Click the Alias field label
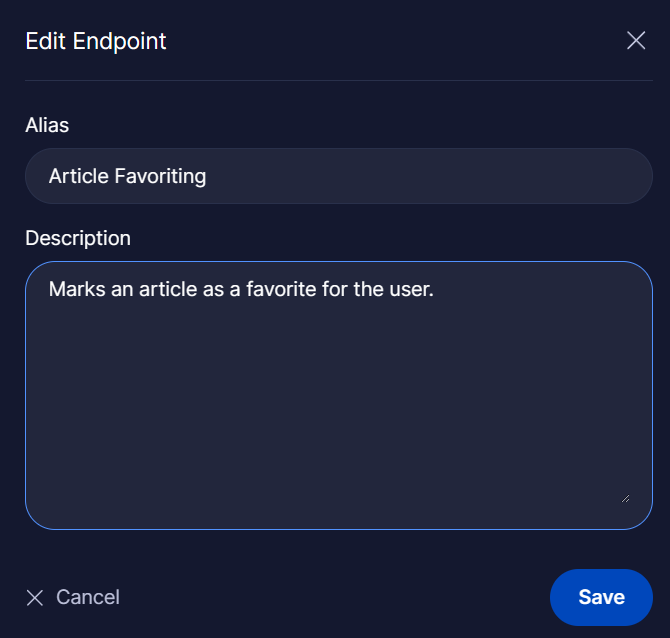The height and width of the screenshot is (638, 670). click(x=47, y=125)
